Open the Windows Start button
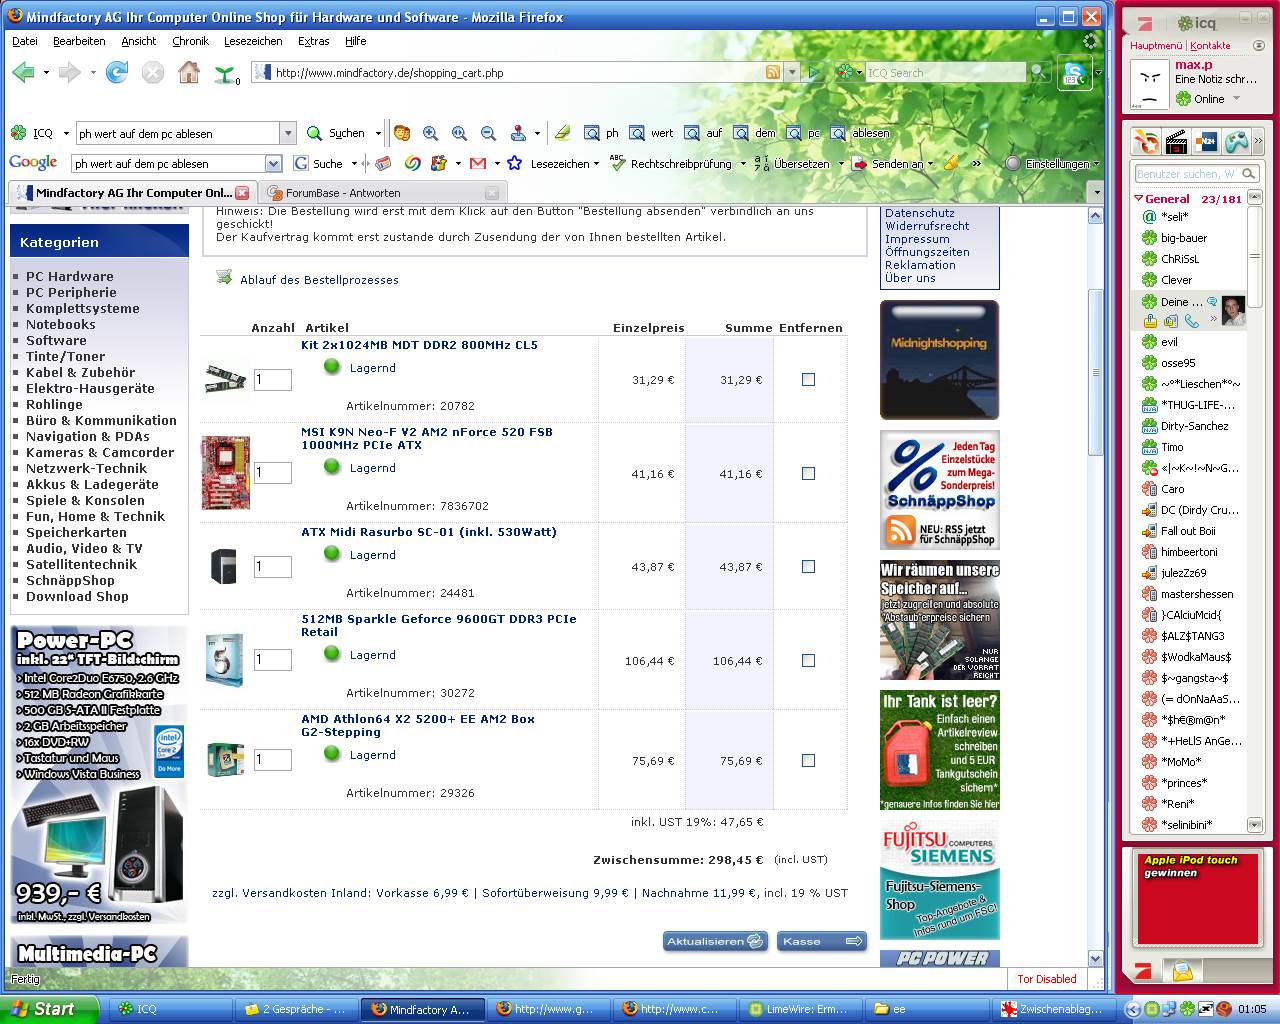Screen dimensions: 1280x1024 click(49, 1009)
